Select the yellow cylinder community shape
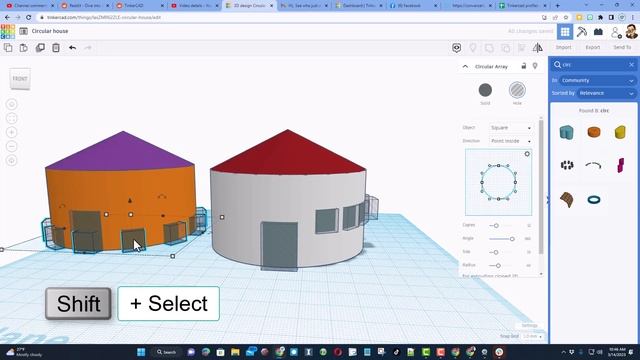640x360 pixels. pyautogui.click(x=620, y=132)
